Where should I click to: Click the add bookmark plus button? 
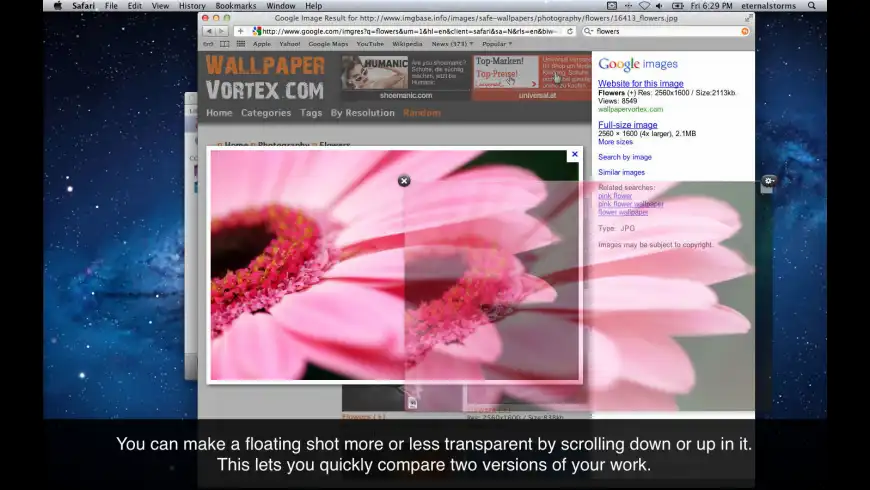click(240, 31)
